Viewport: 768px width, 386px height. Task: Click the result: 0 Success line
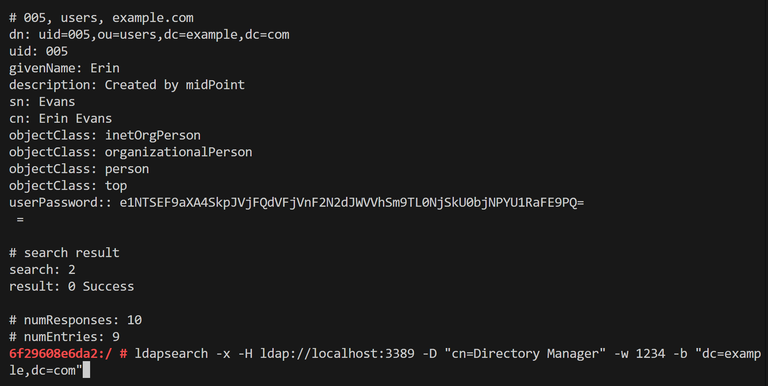72,287
